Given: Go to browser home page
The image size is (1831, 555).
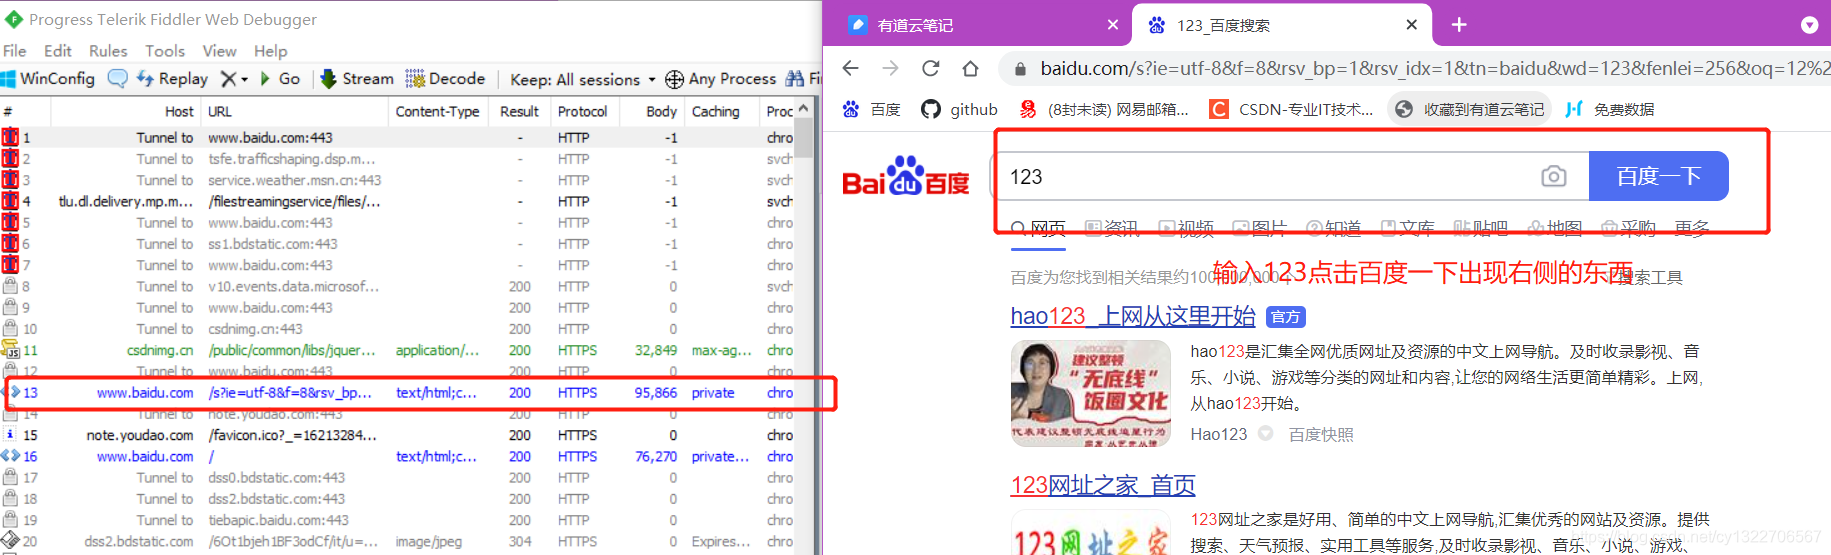Looking at the screenshot, I should (x=970, y=68).
